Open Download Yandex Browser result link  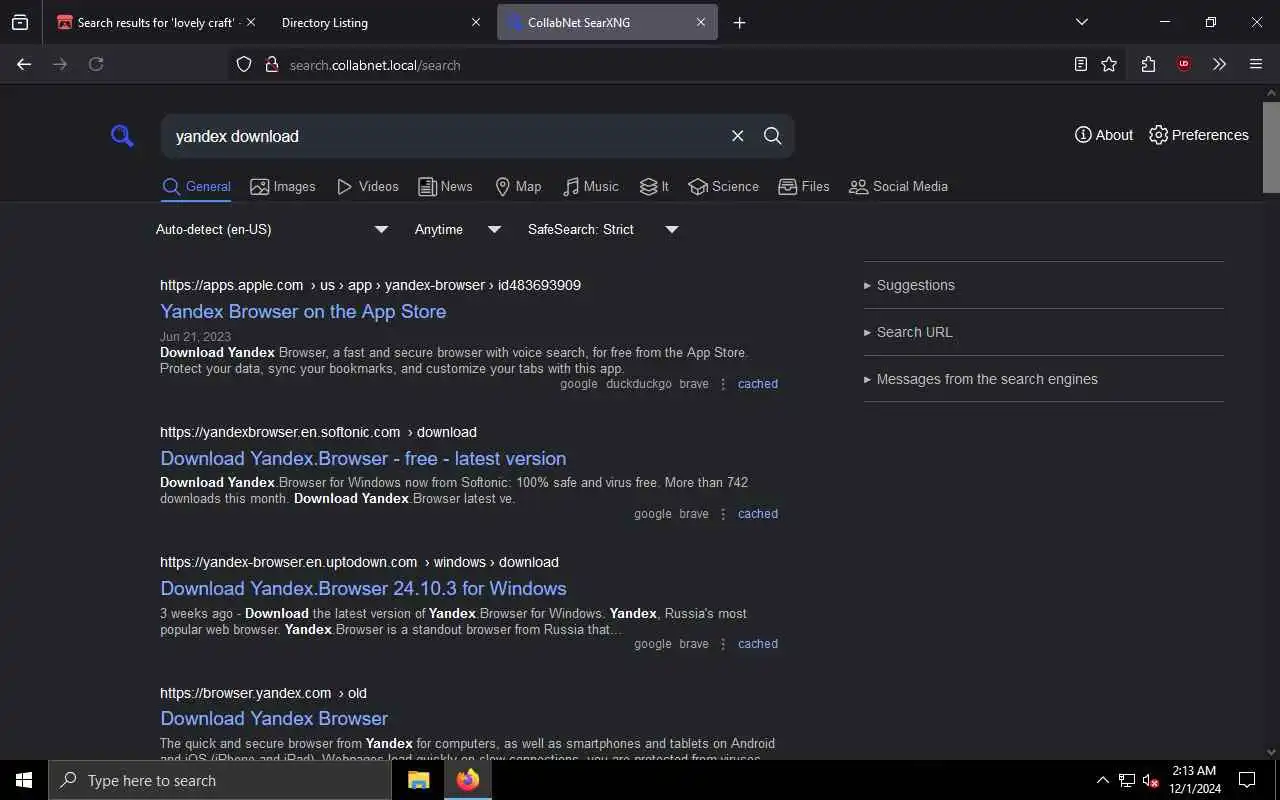[x=274, y=718]
